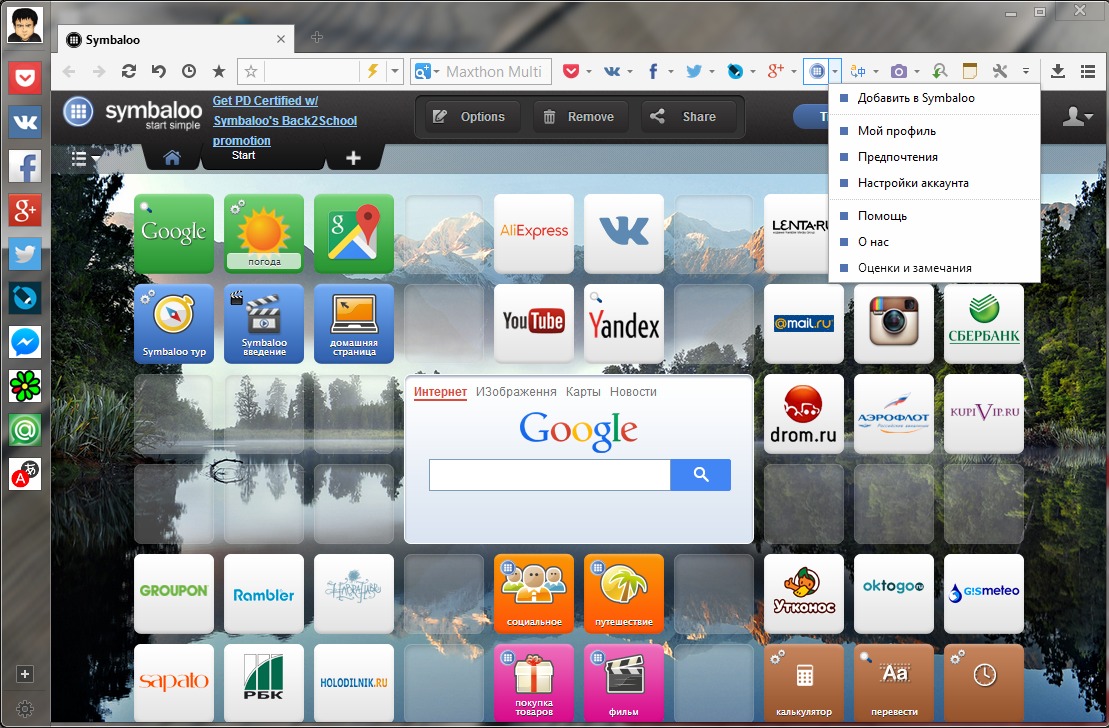Click the Symbaloo home icon above the webmix
Viewport: 1109px width, 728px height.
[x=170, y=157]
